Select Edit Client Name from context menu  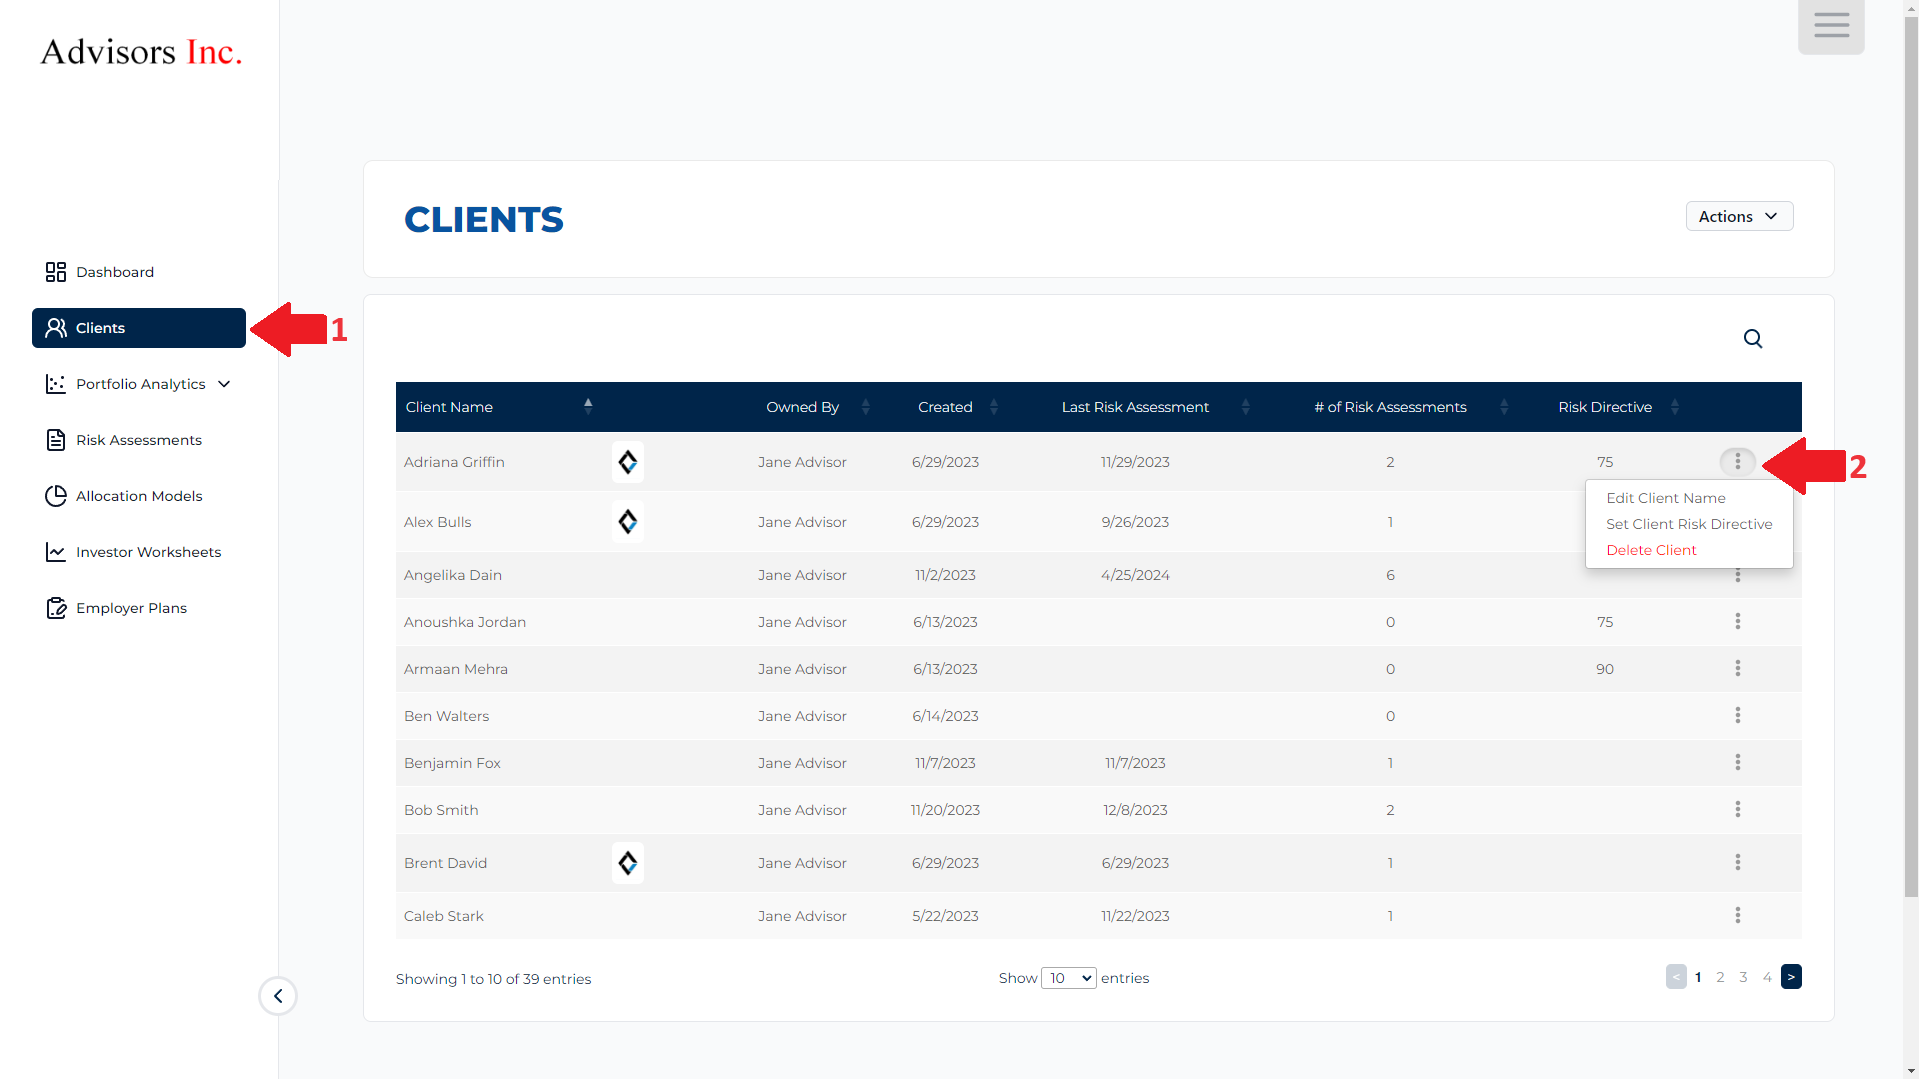(1665, 498)
